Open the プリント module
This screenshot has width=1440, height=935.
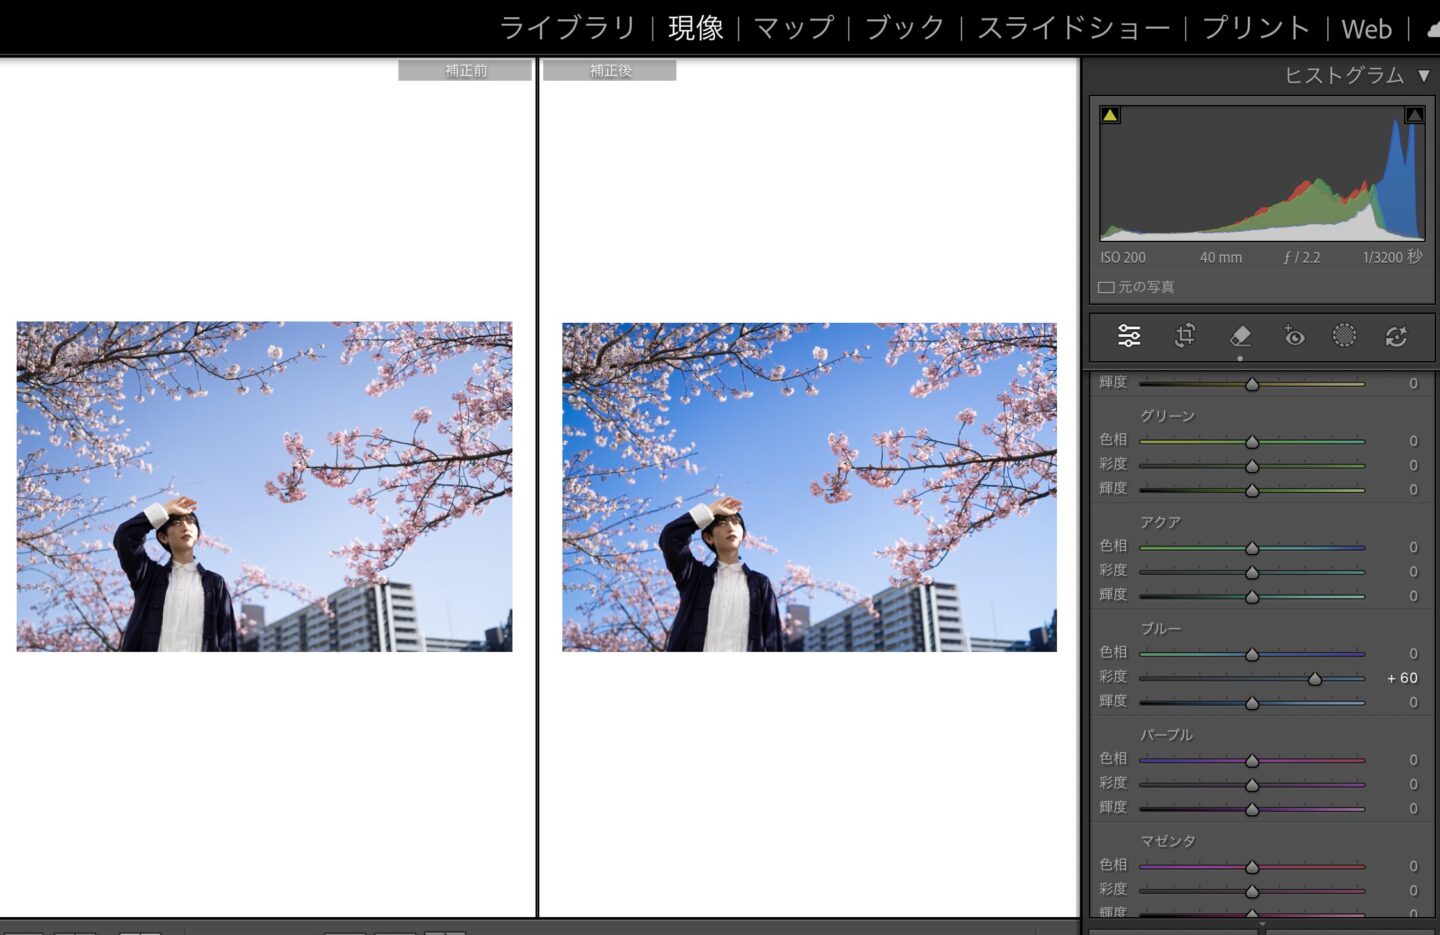1256,28
